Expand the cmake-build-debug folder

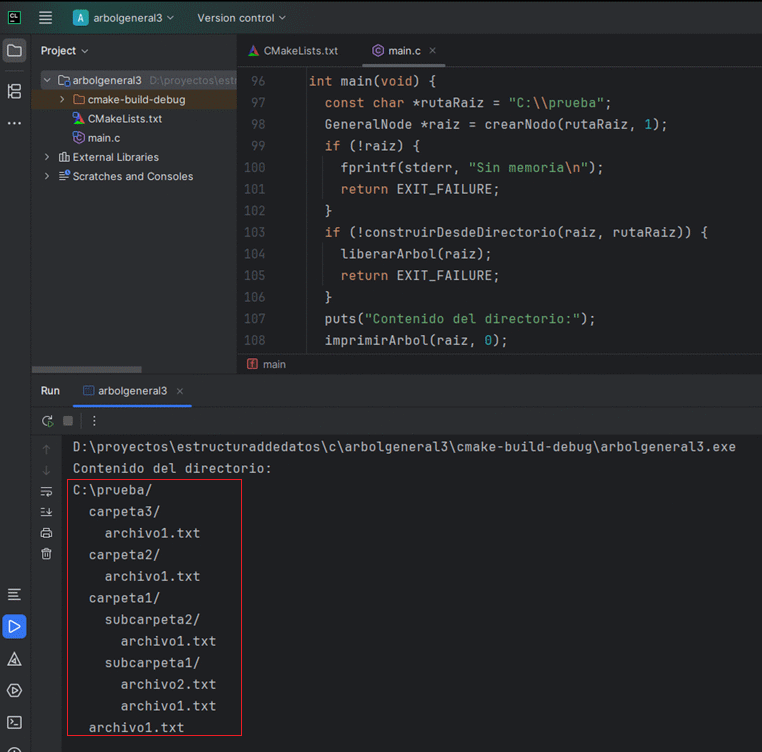pos(62,100)
